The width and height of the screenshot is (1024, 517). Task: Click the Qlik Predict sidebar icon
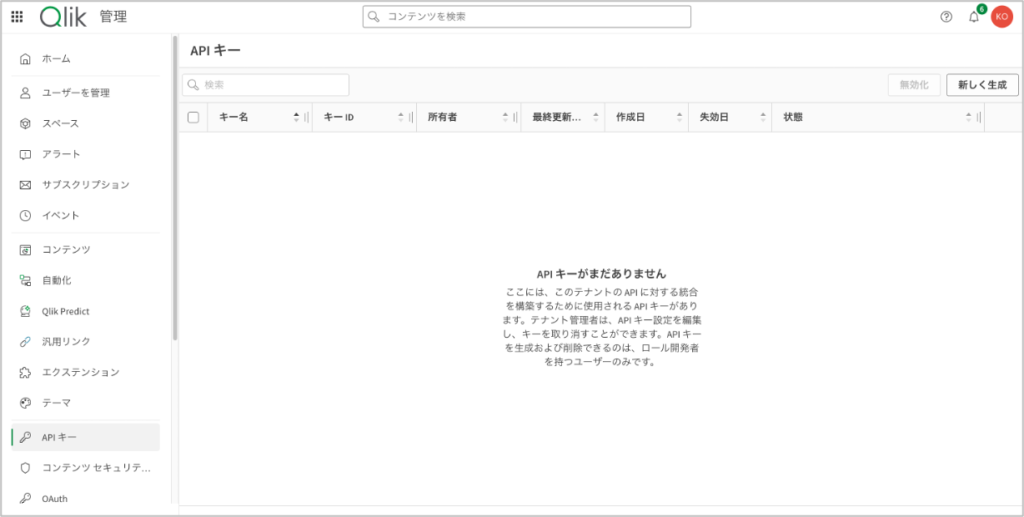[26, 311]
